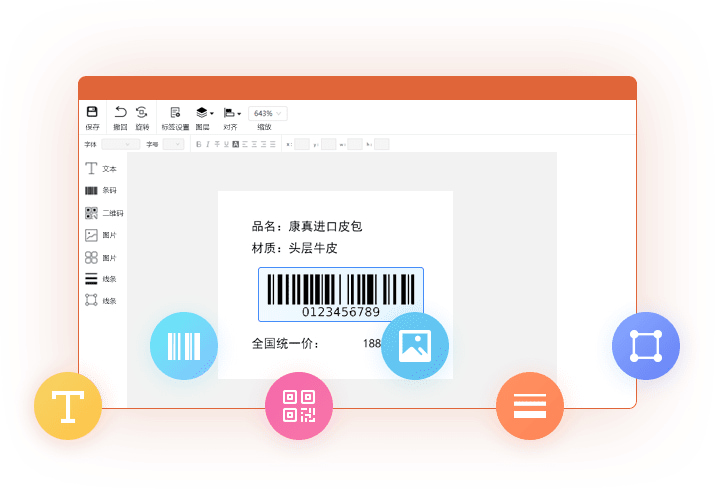The width and height of the screenshot is (715, 489).
Task: Click the price value 188
Action: point(372,343)
